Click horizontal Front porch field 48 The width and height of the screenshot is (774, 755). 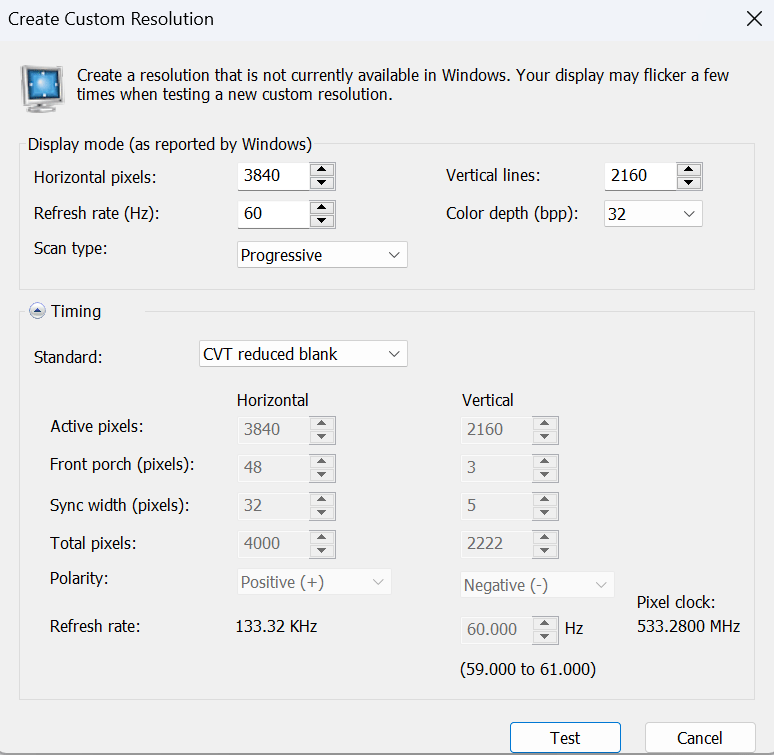point(273,468)
